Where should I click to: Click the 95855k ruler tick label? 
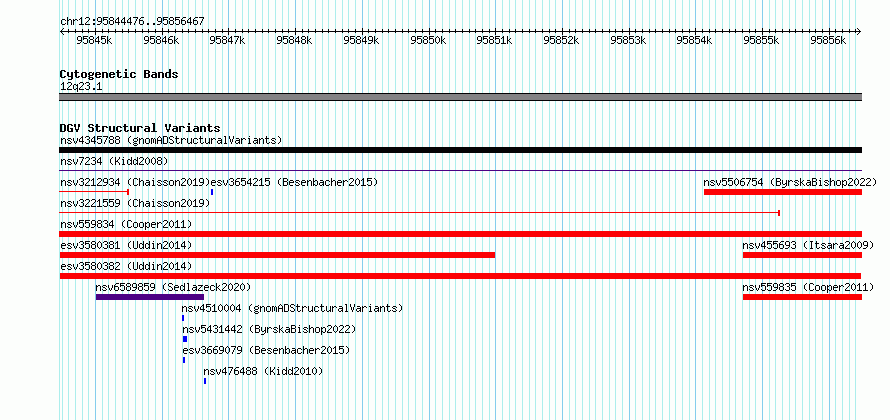pyautogui.click(x=761, y=40)
